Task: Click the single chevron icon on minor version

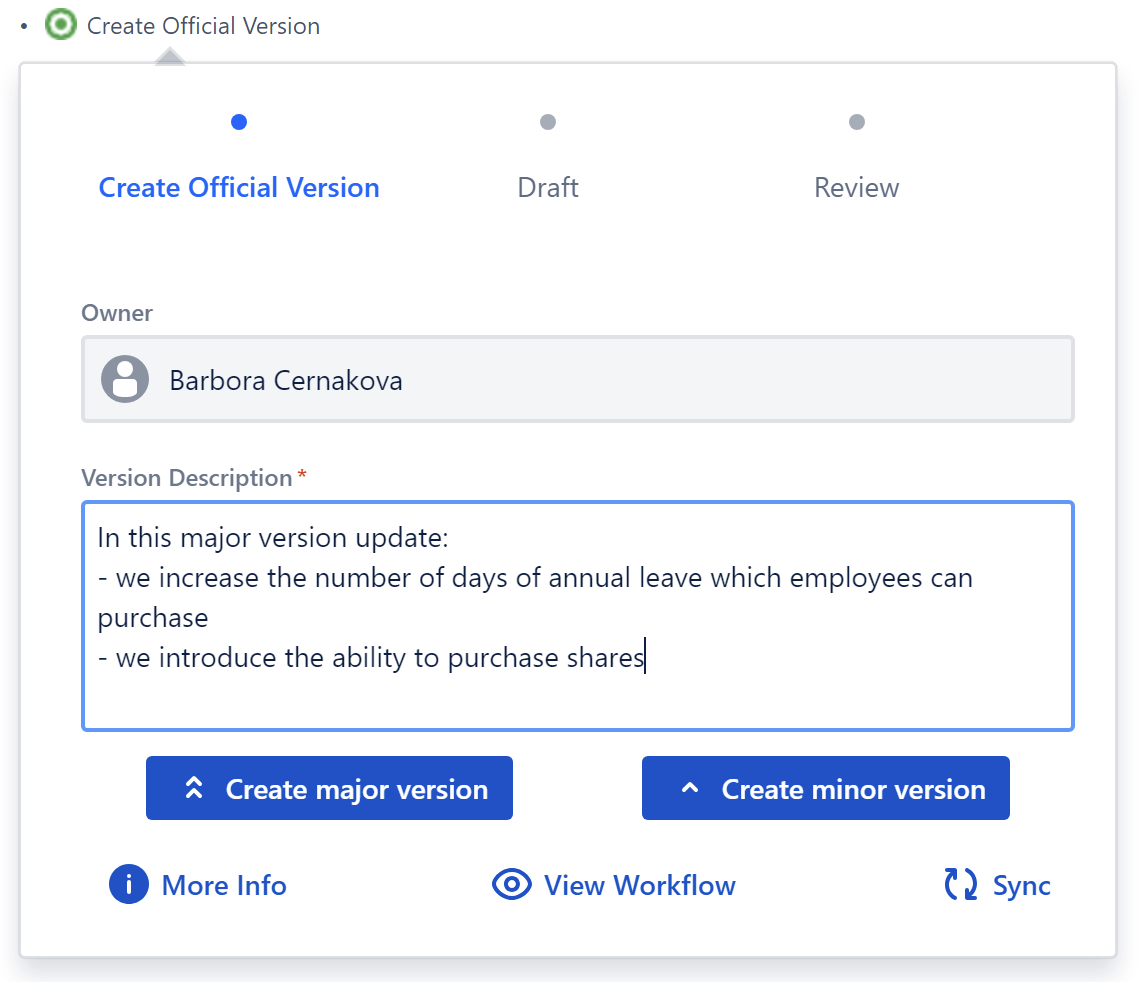Action: [689, 788]
